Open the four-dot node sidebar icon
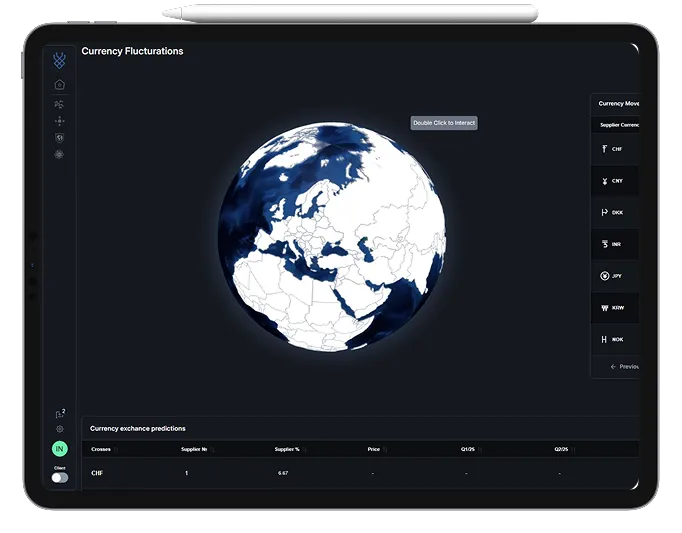 [60, 121]
